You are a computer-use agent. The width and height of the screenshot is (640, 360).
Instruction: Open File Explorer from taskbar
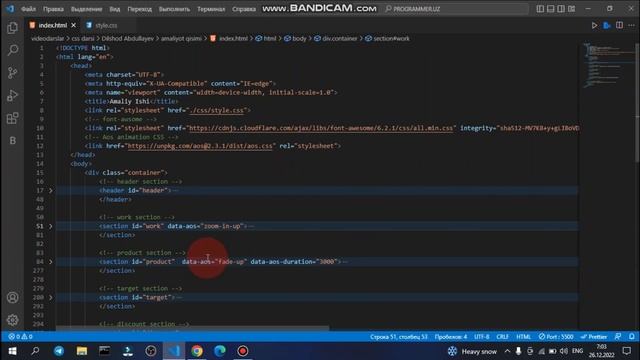click(82, 351)
